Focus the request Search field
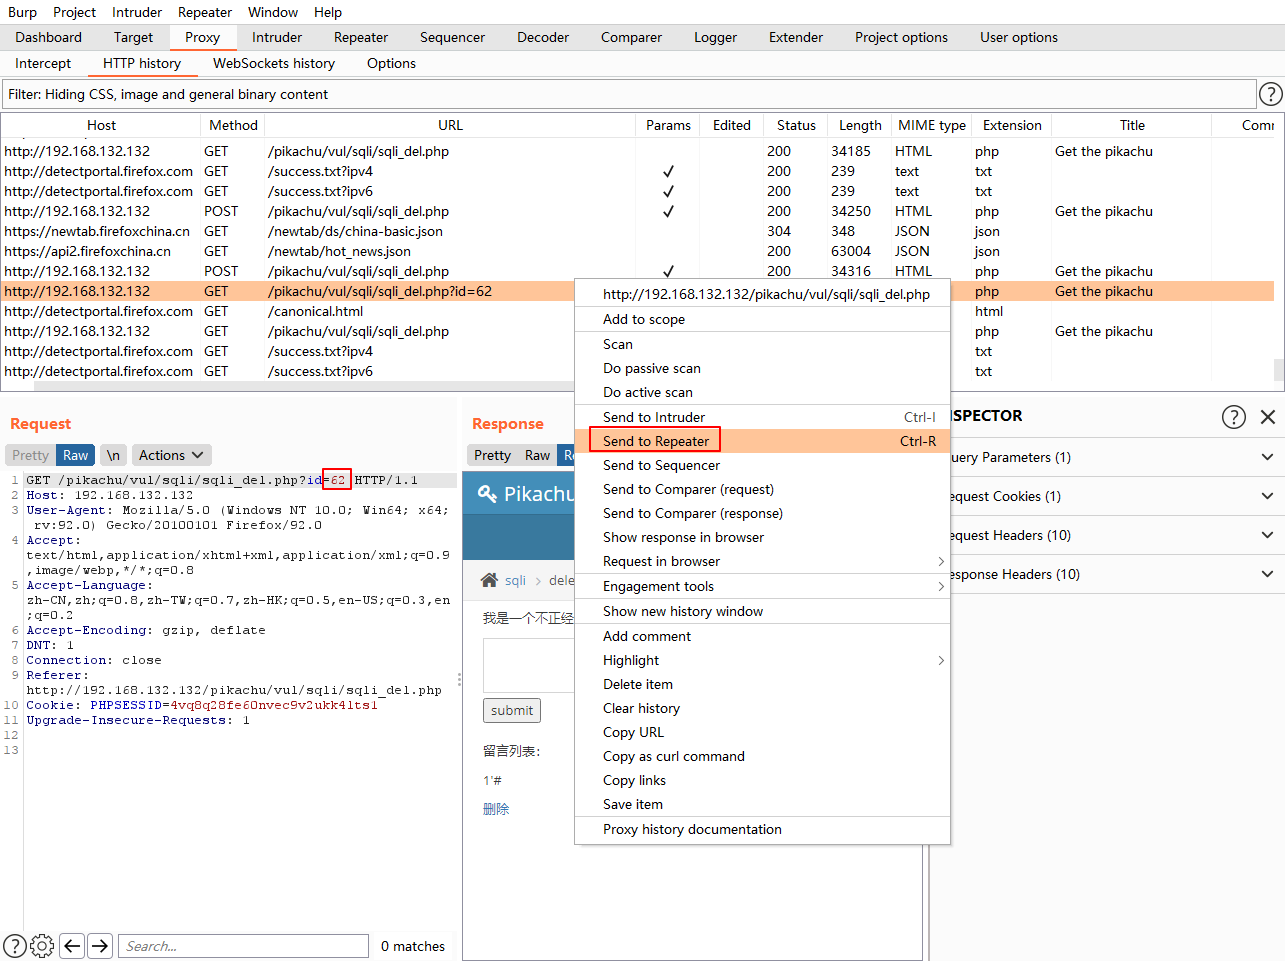Image resolution: width=1285 pixels, height=961 pixels. pyautogui.click(x=243, y=946)
